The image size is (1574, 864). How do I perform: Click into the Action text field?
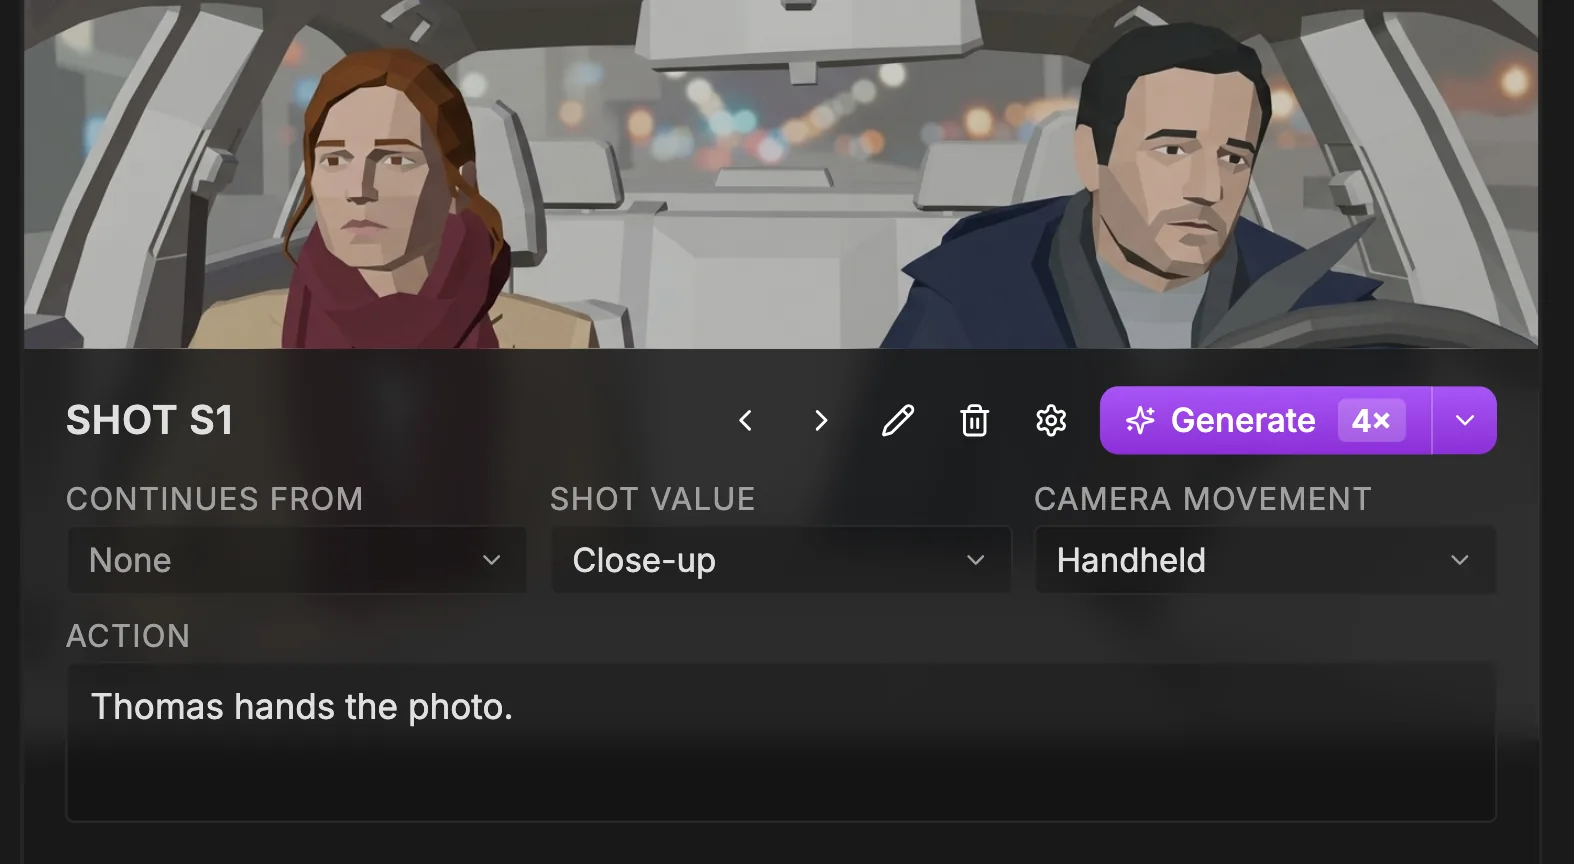click(x=781, y=742)
